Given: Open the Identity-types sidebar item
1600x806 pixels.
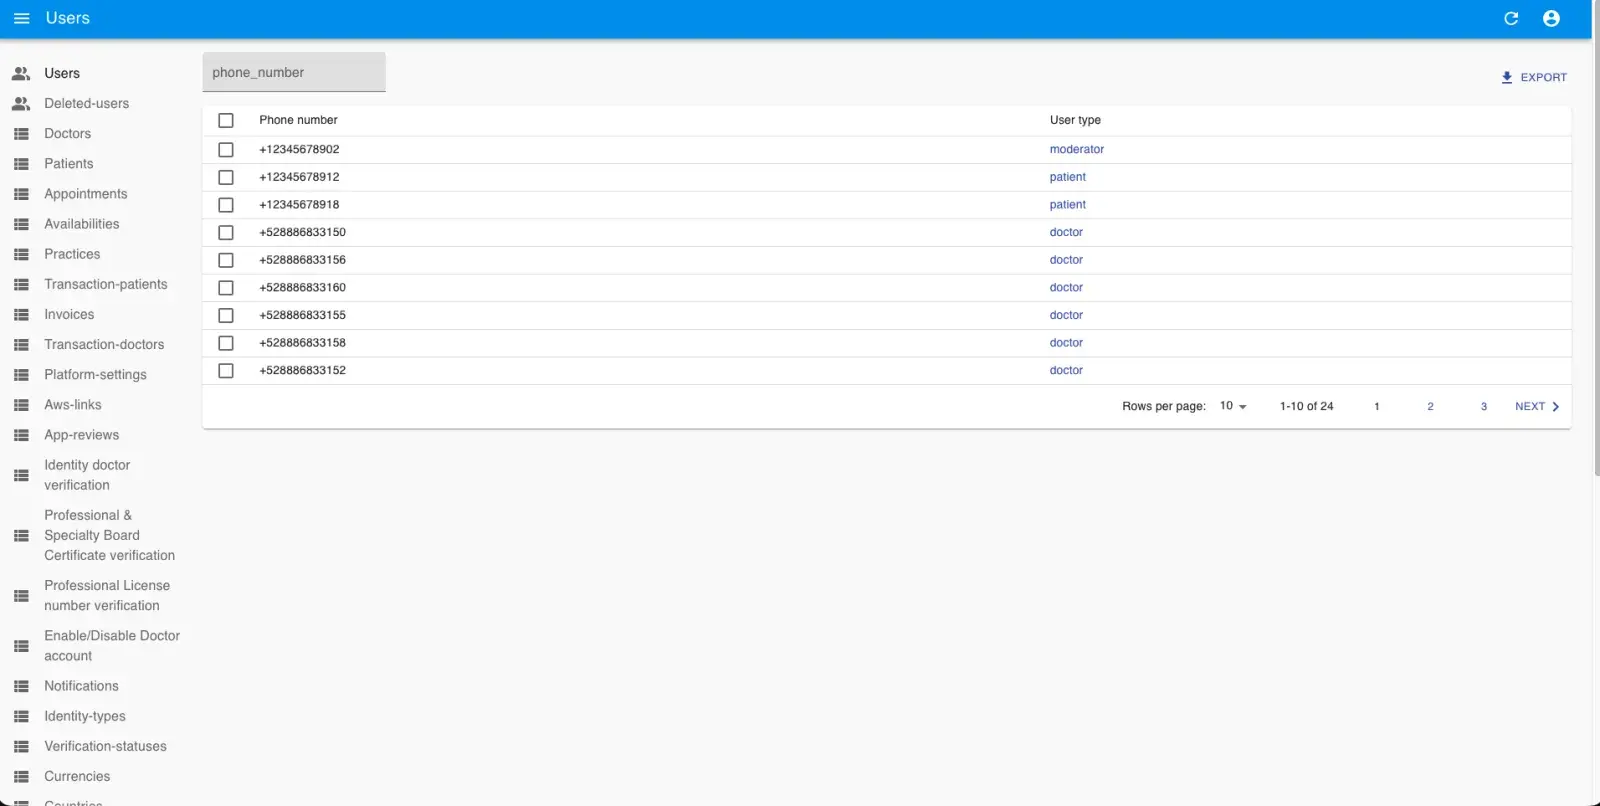Looking at the screenshot, I should pyautogui.click(x=85, y=716).
